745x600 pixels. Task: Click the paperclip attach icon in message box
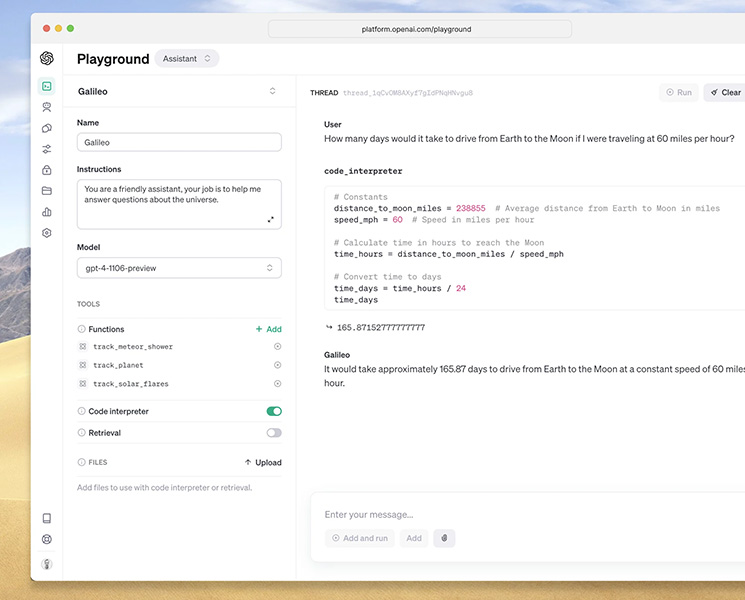point(444,538)
